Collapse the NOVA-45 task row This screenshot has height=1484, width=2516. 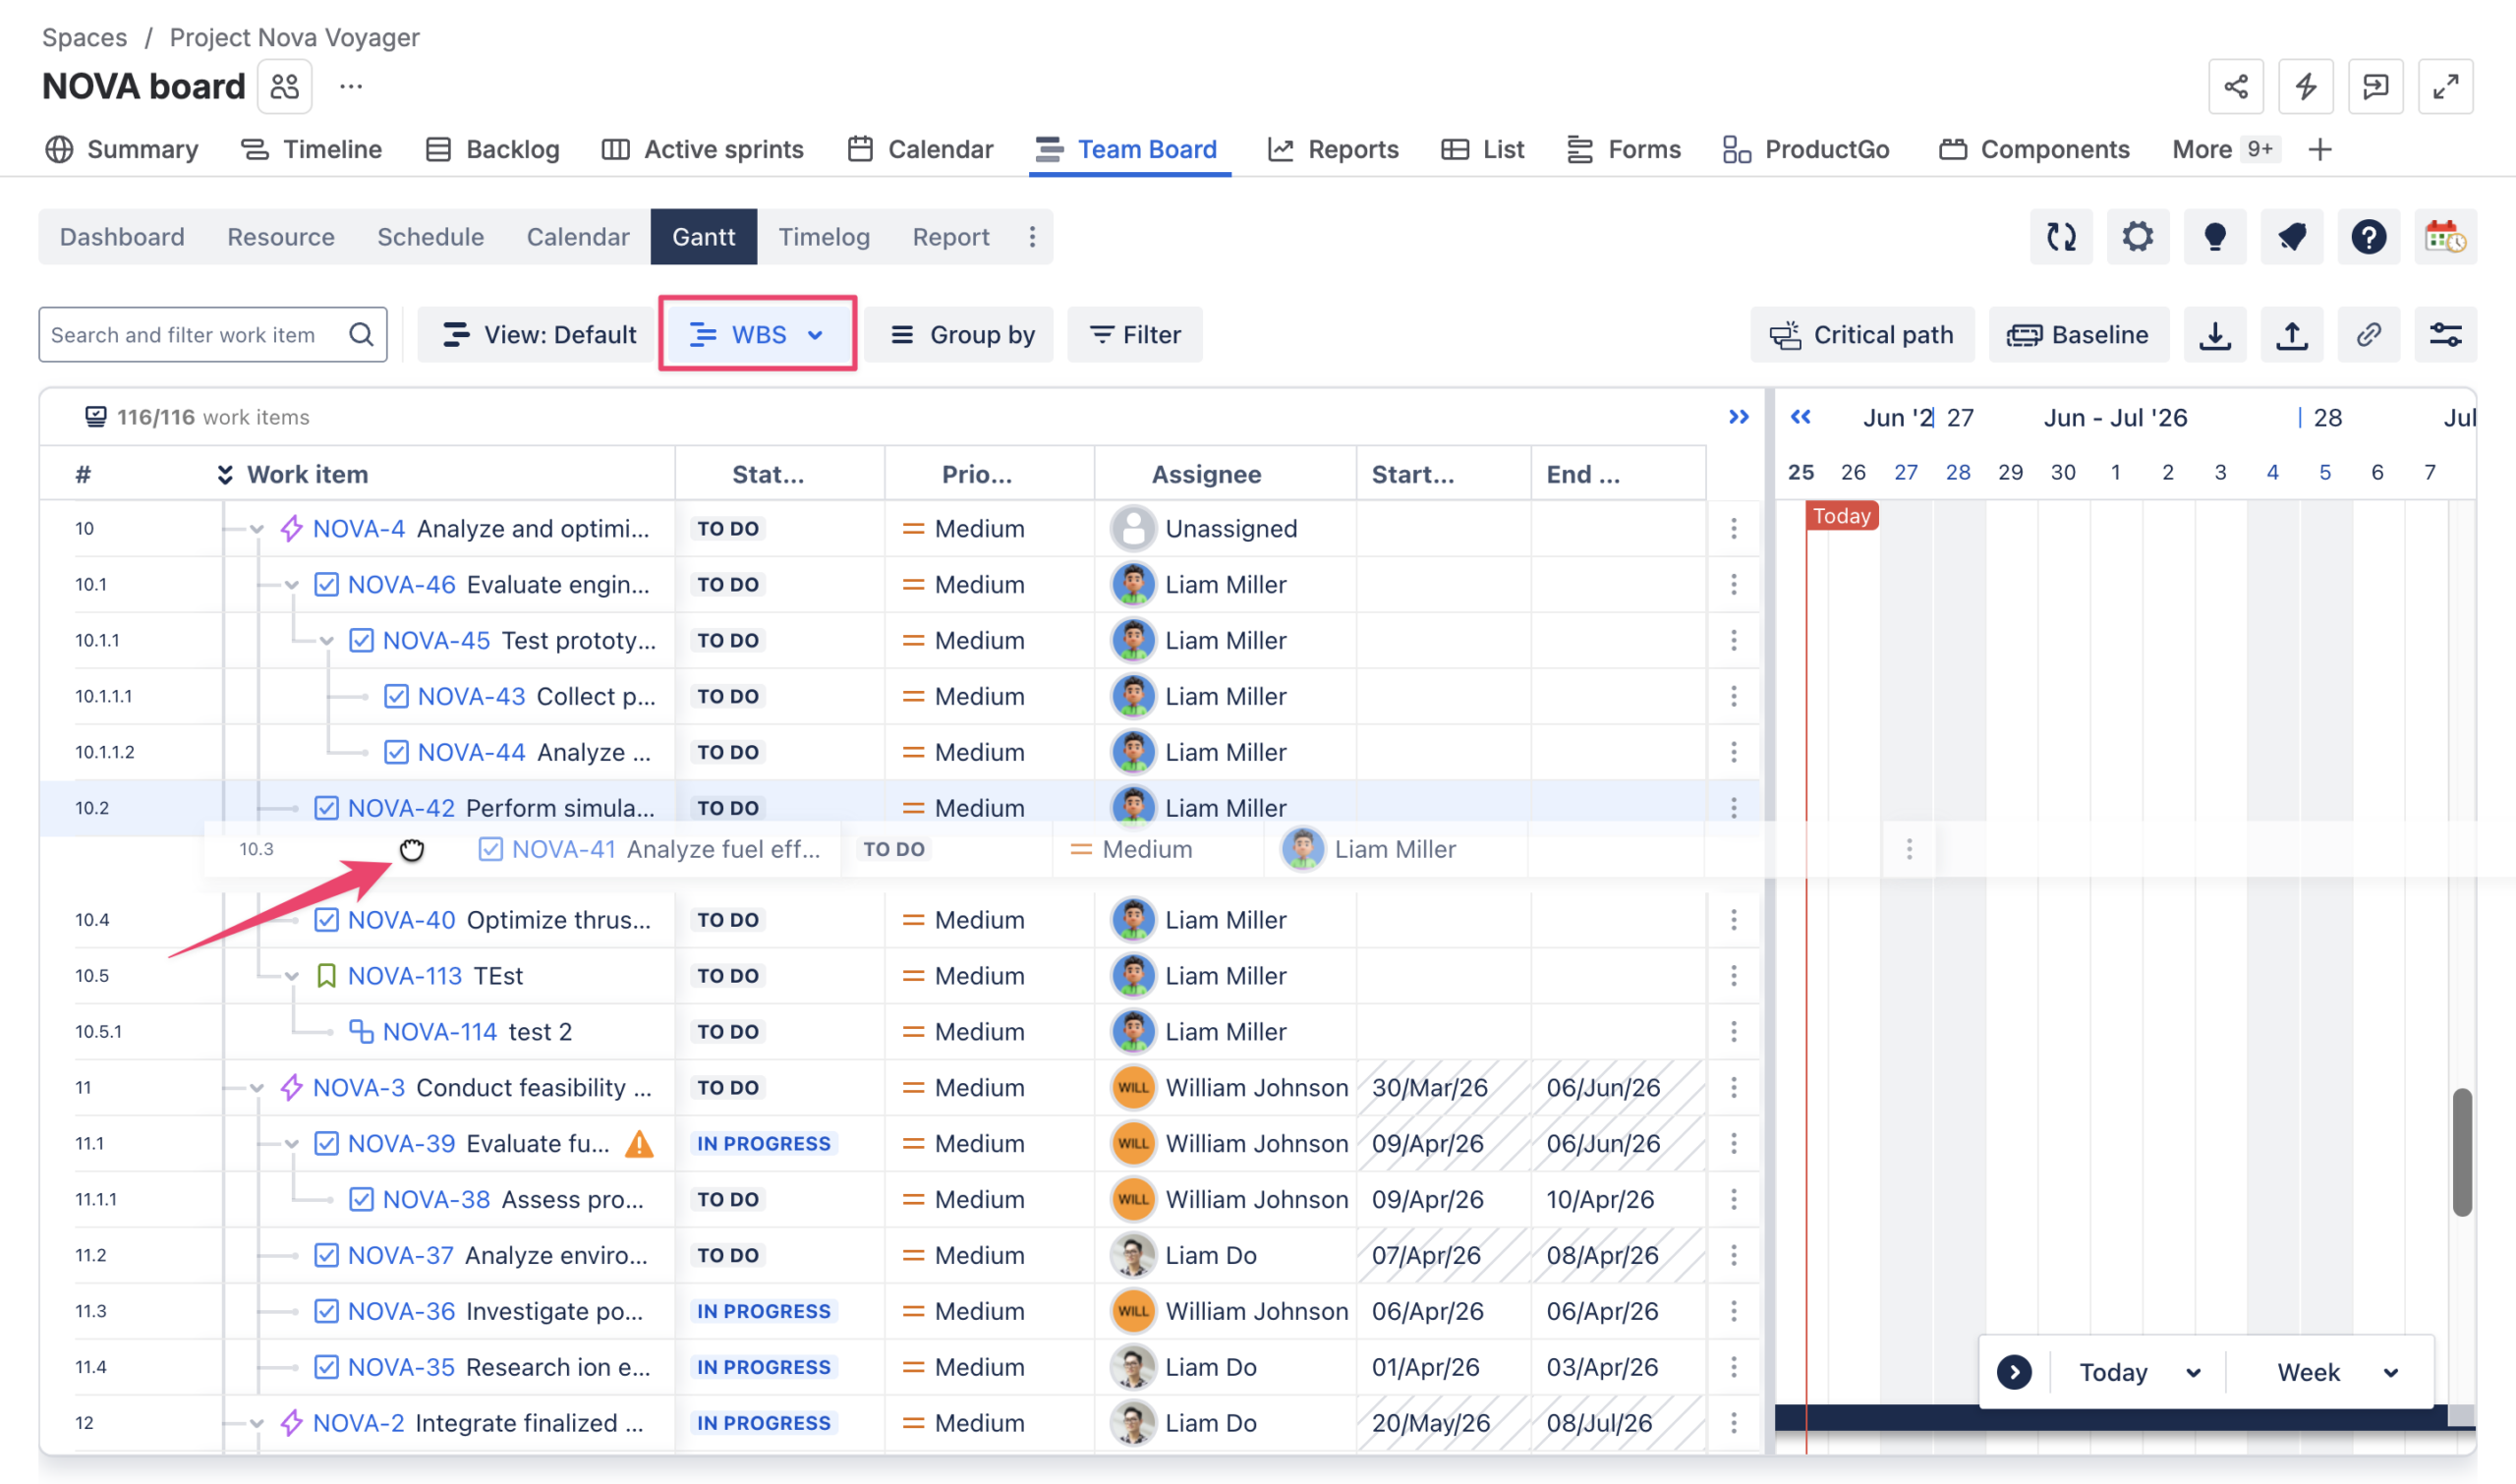pyautogui.click(x=327, y=641)
